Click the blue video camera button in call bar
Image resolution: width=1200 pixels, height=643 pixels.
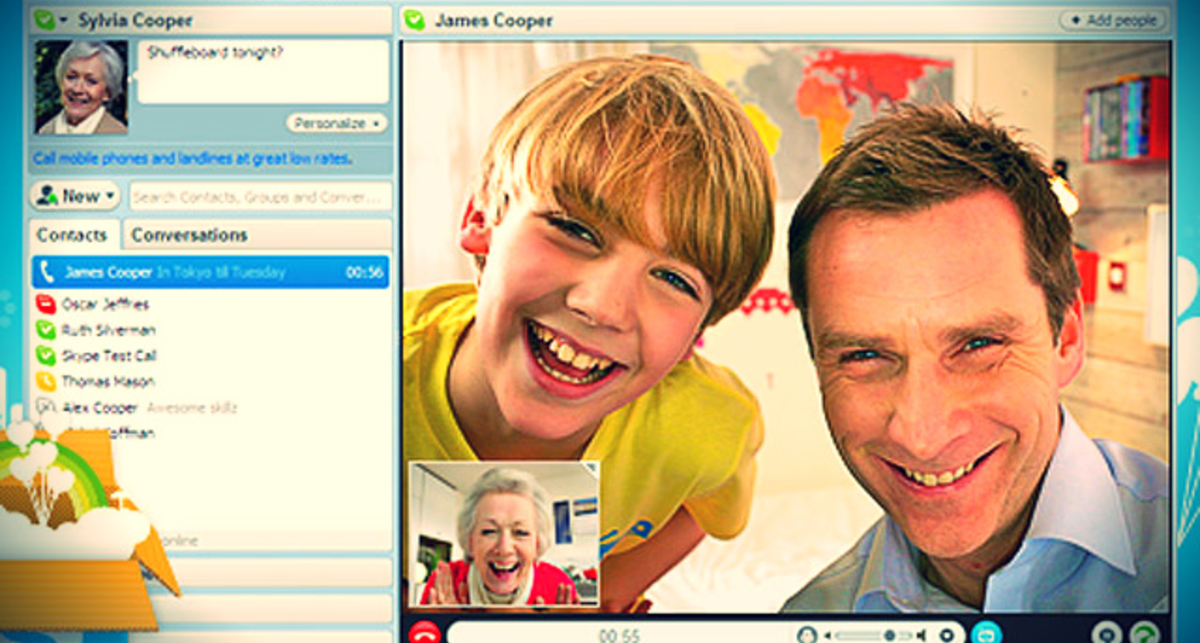pos(986,633)
